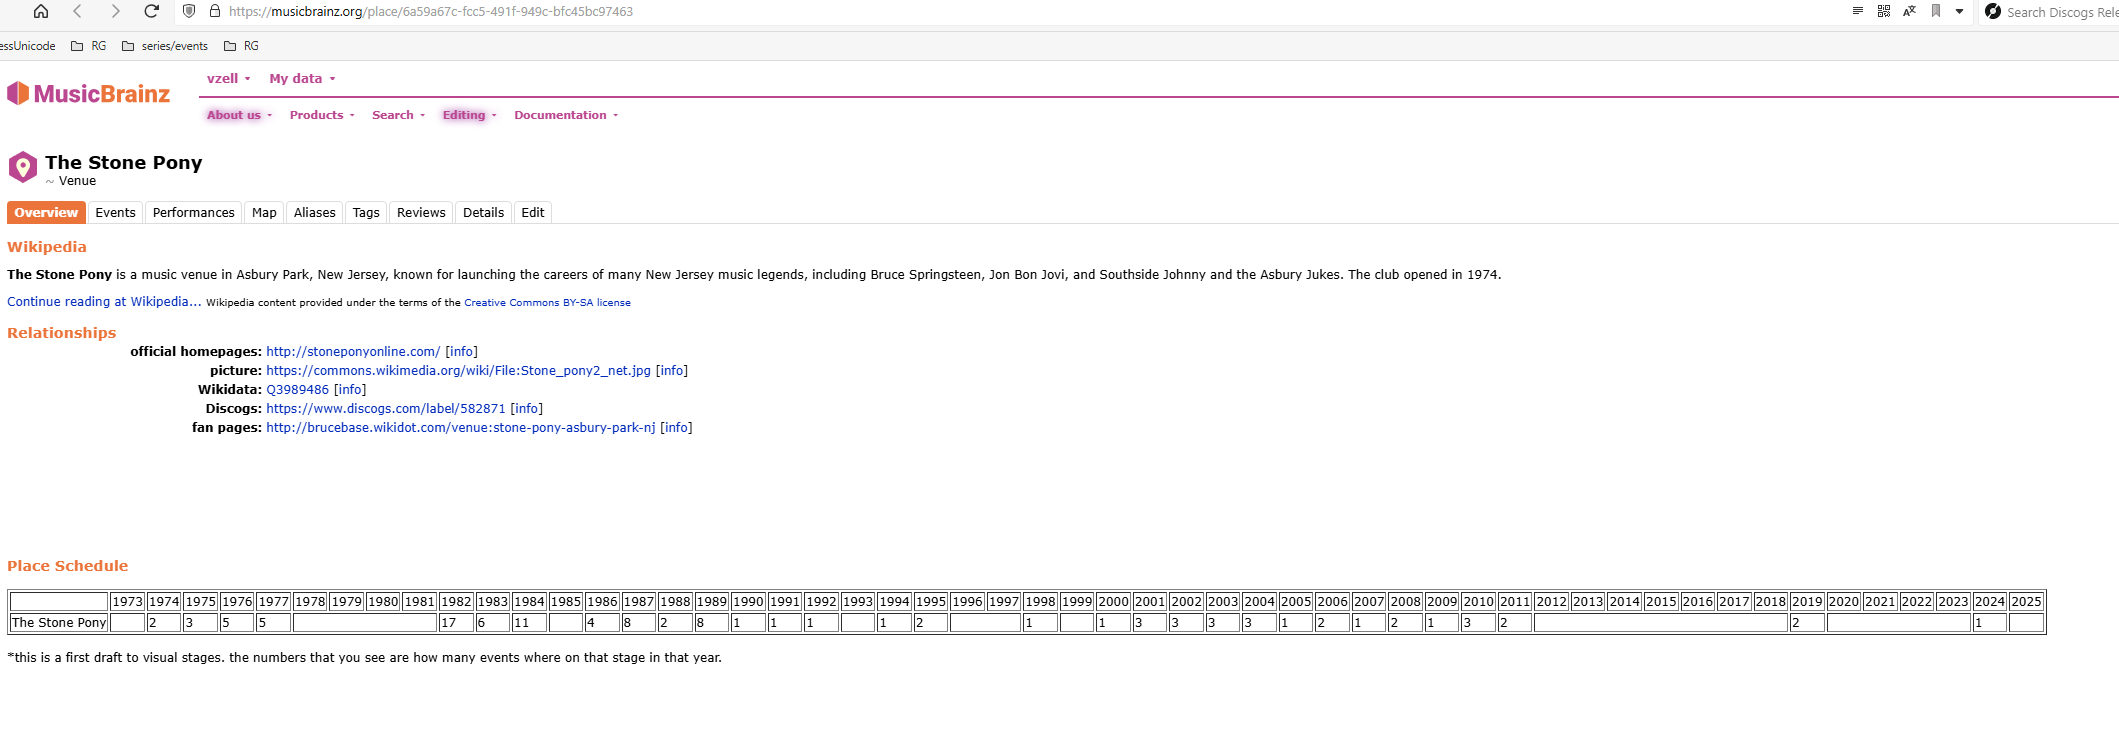
Task: Click the tracking protection shield icon
Action: [189, 11]
